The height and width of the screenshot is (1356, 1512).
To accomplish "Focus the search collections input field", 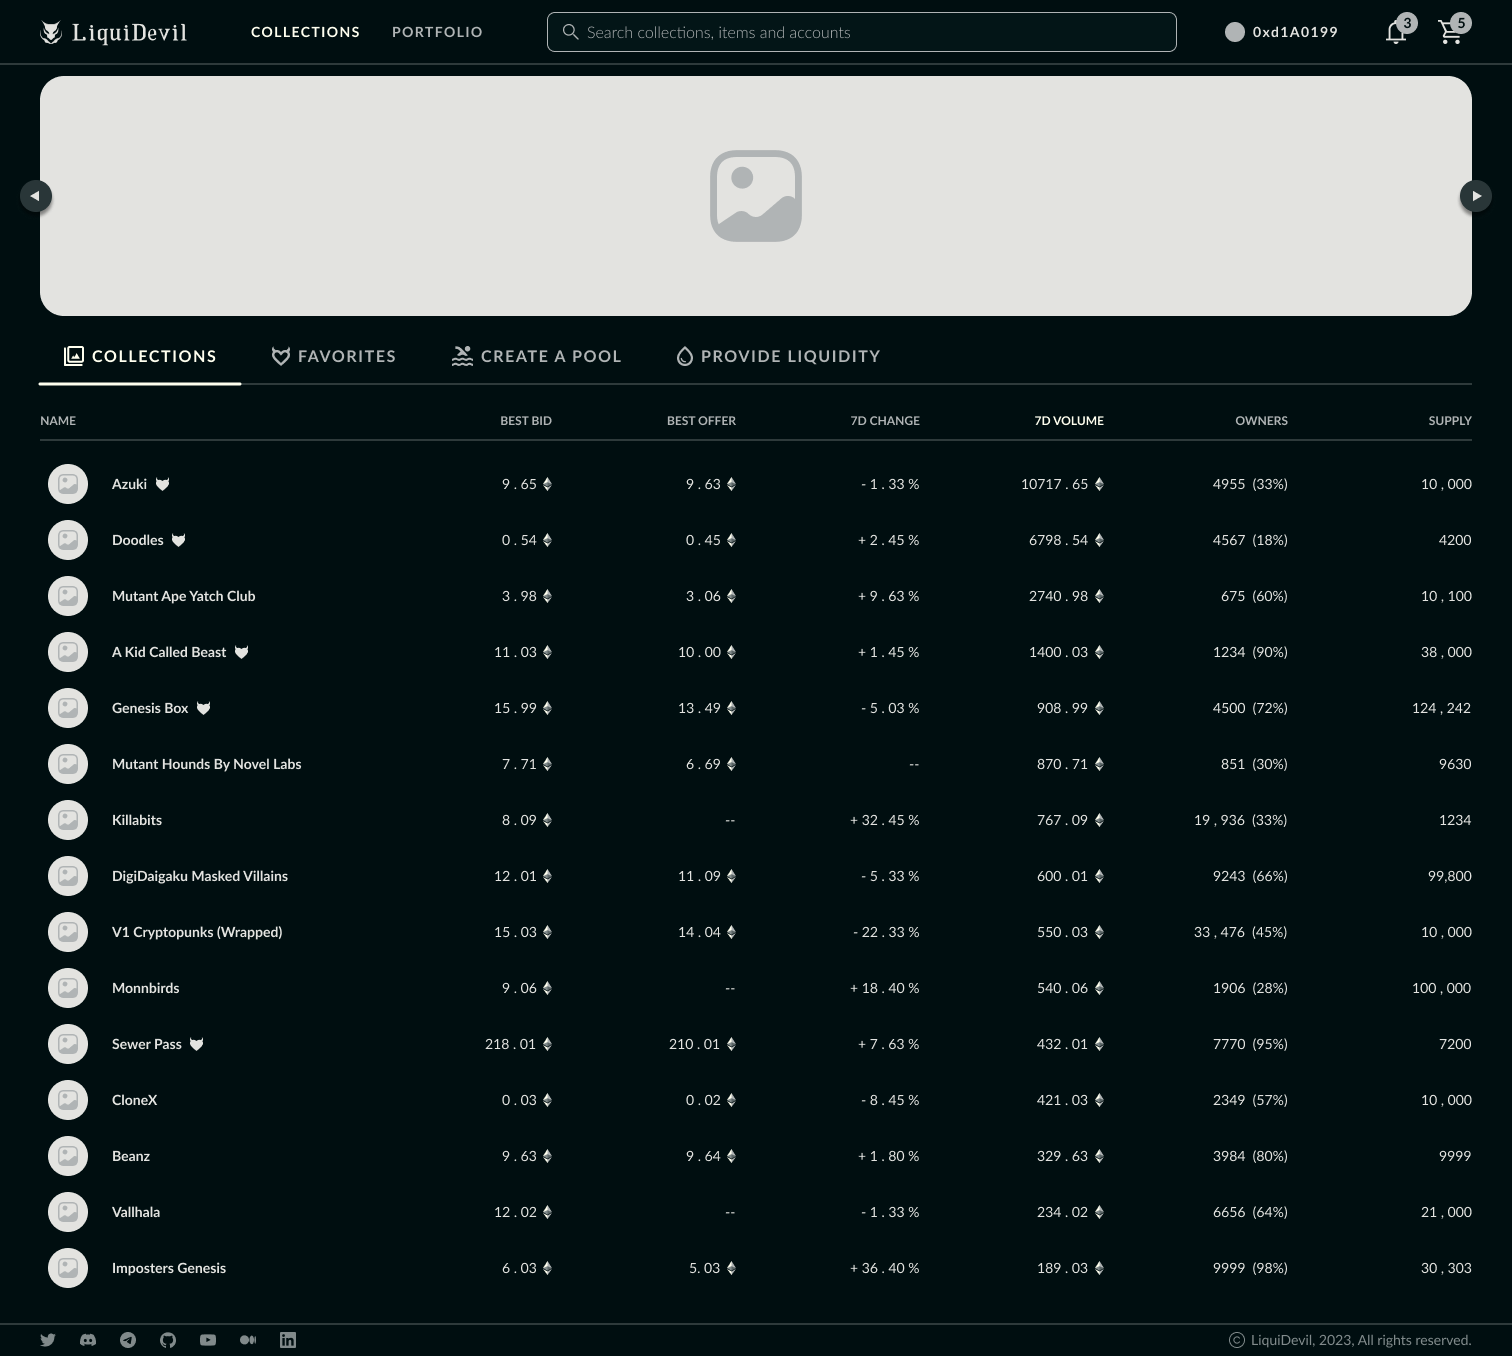I will 862,32.
